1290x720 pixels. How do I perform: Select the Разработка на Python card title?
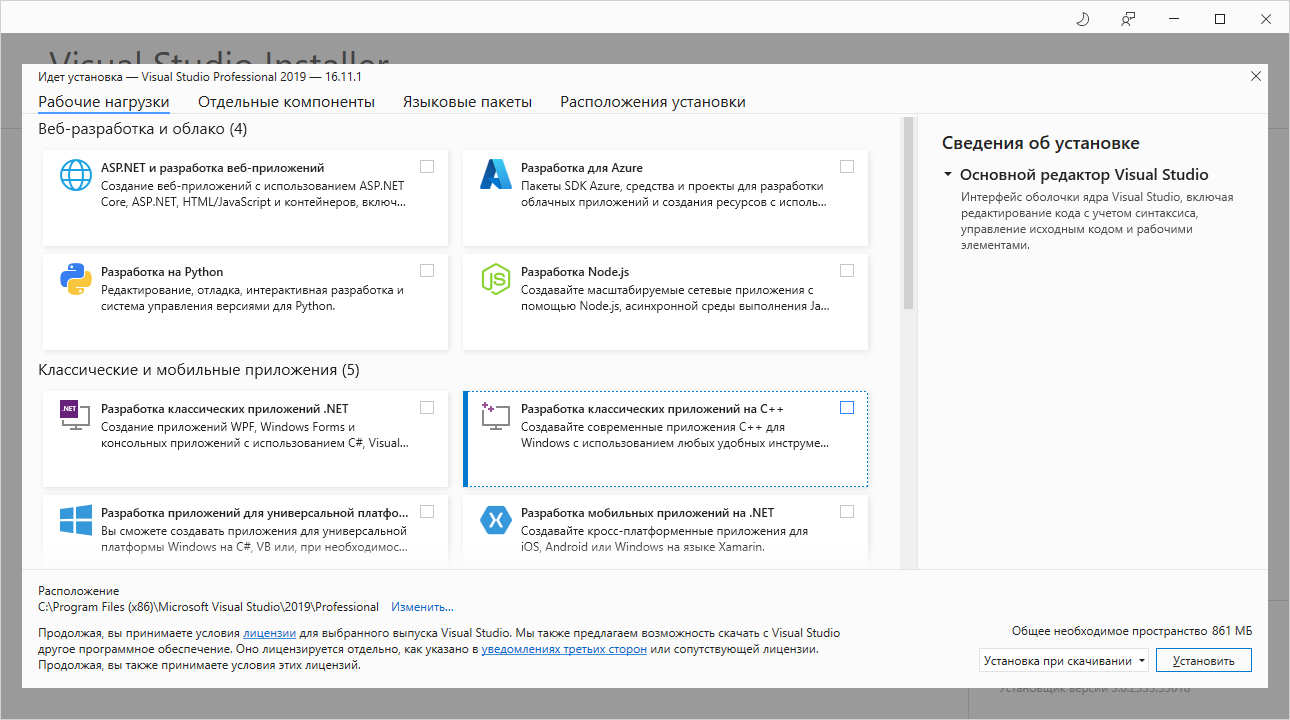click(x=162, y=272)
